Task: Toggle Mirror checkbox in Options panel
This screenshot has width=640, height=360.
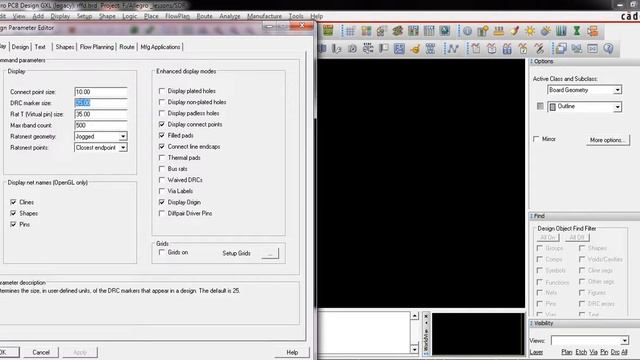Action: (x=536, y=139)
